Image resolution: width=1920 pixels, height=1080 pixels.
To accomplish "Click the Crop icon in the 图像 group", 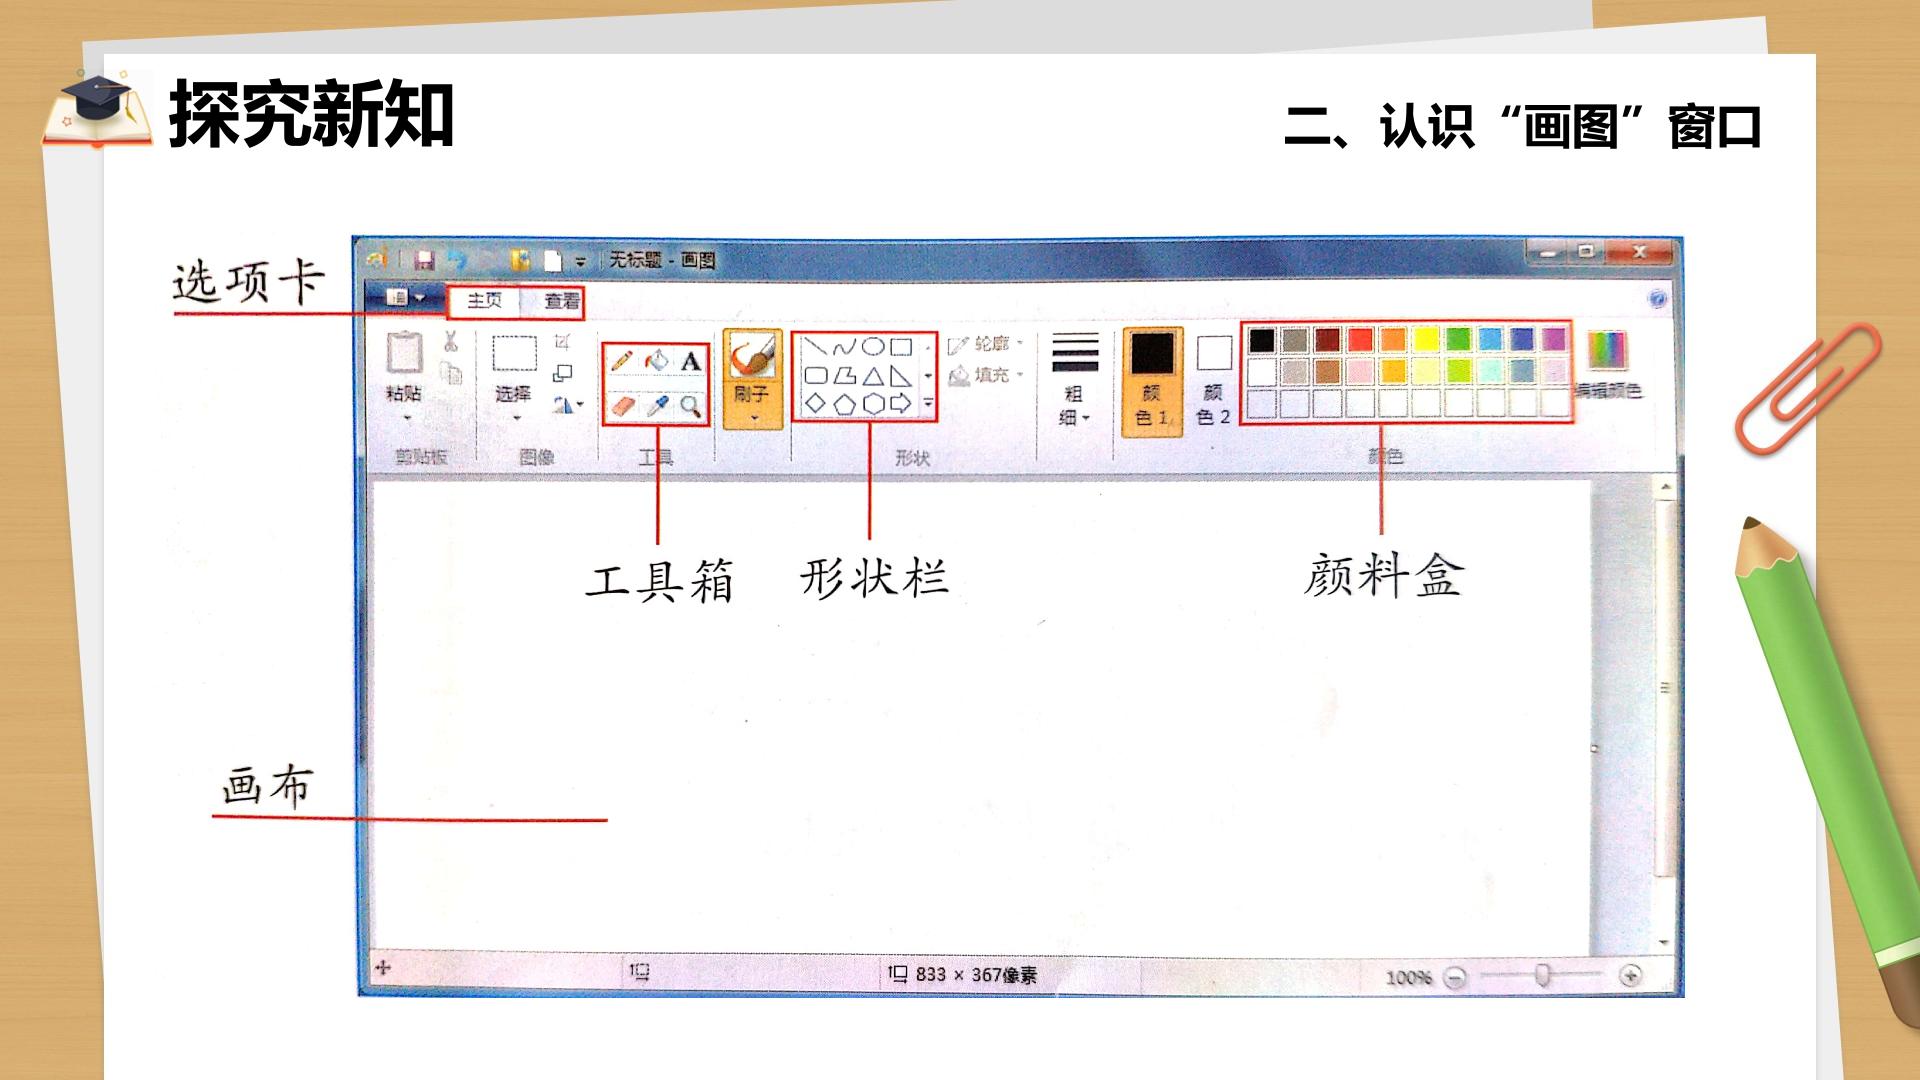I will [x=562, y=342].
